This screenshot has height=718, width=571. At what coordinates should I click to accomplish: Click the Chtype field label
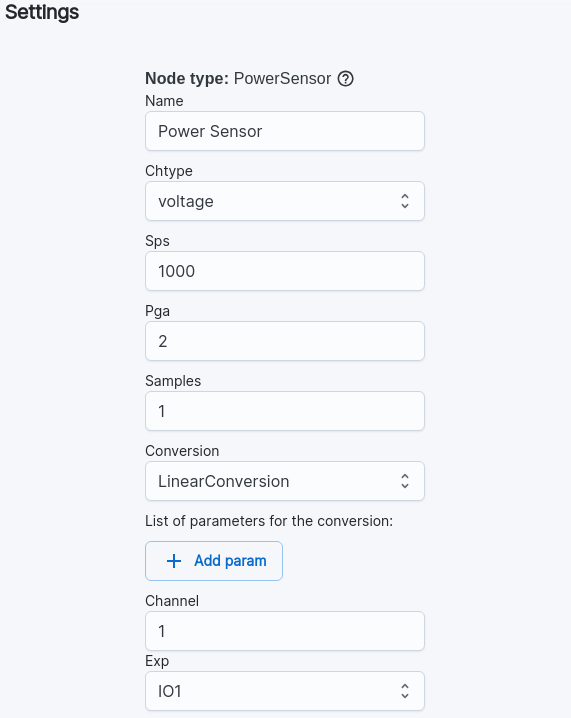169,171
